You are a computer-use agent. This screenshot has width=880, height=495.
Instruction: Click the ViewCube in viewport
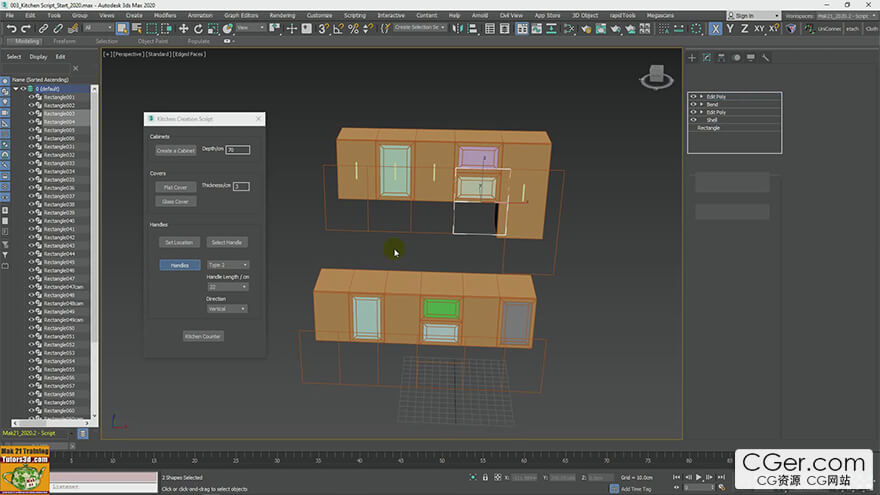pos(656,77)
